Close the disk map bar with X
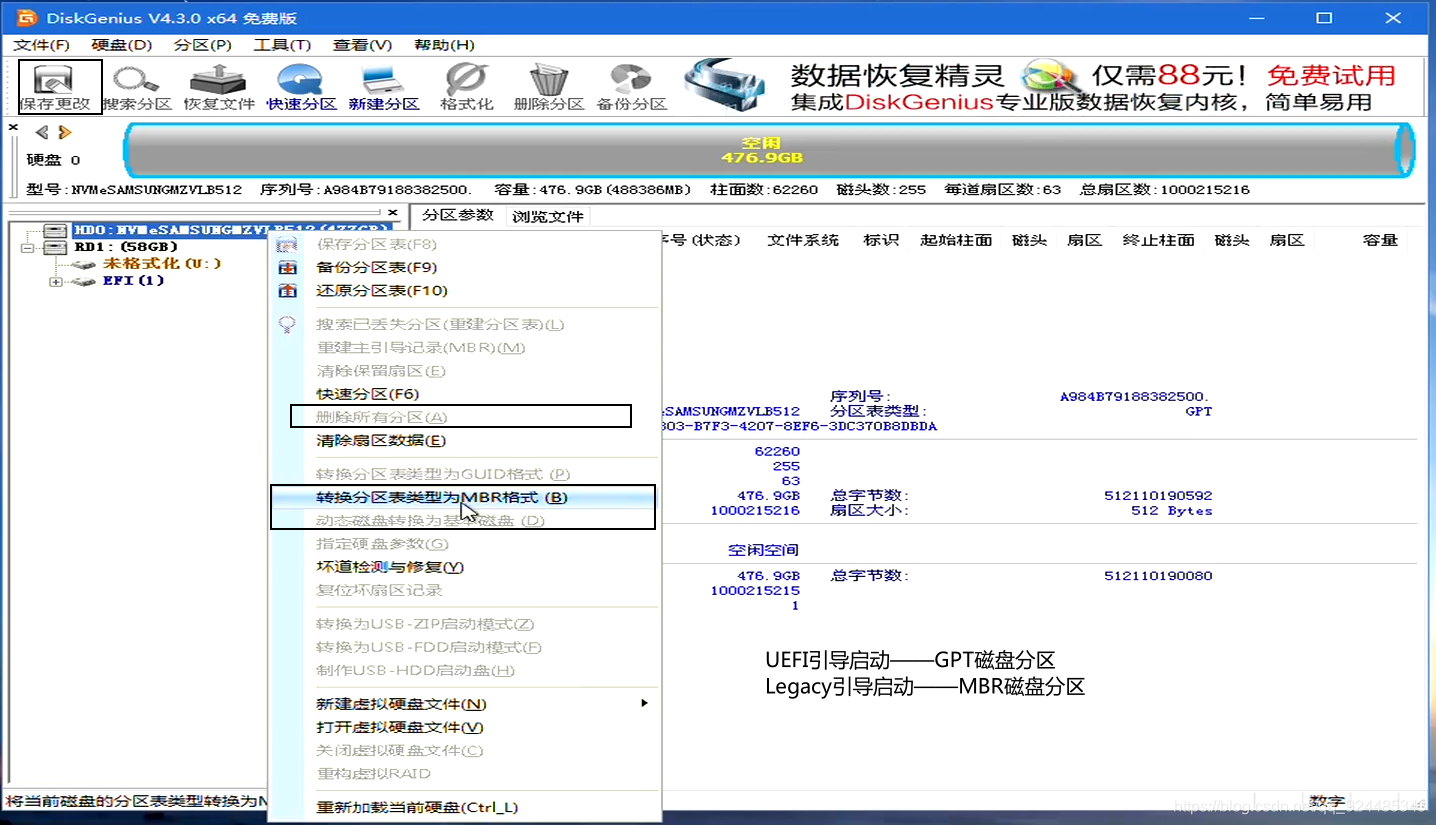The height and width of the screenshot is (825, 1436). (x=13, y=128)
